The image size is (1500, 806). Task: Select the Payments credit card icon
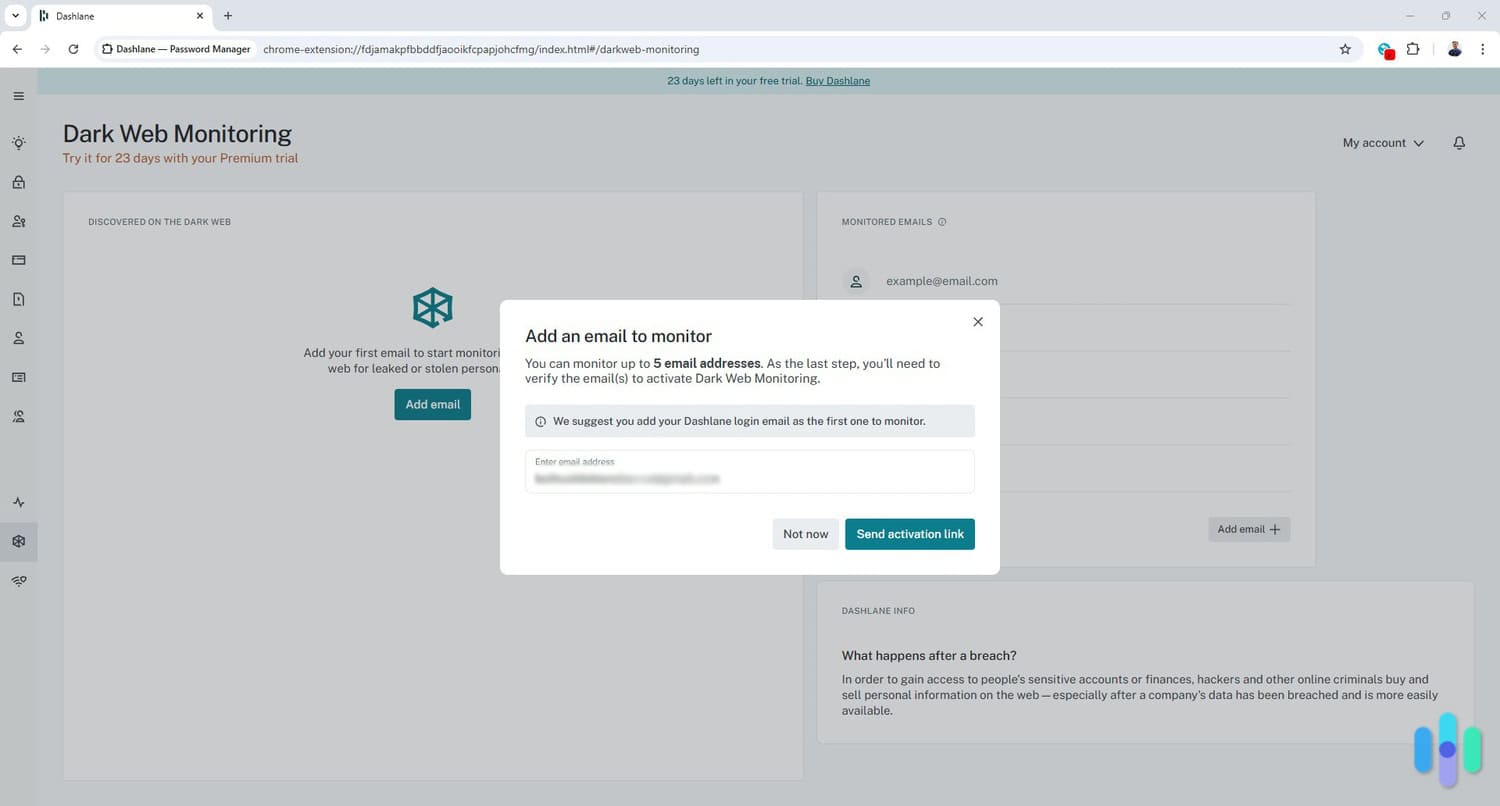click(18, 260)
